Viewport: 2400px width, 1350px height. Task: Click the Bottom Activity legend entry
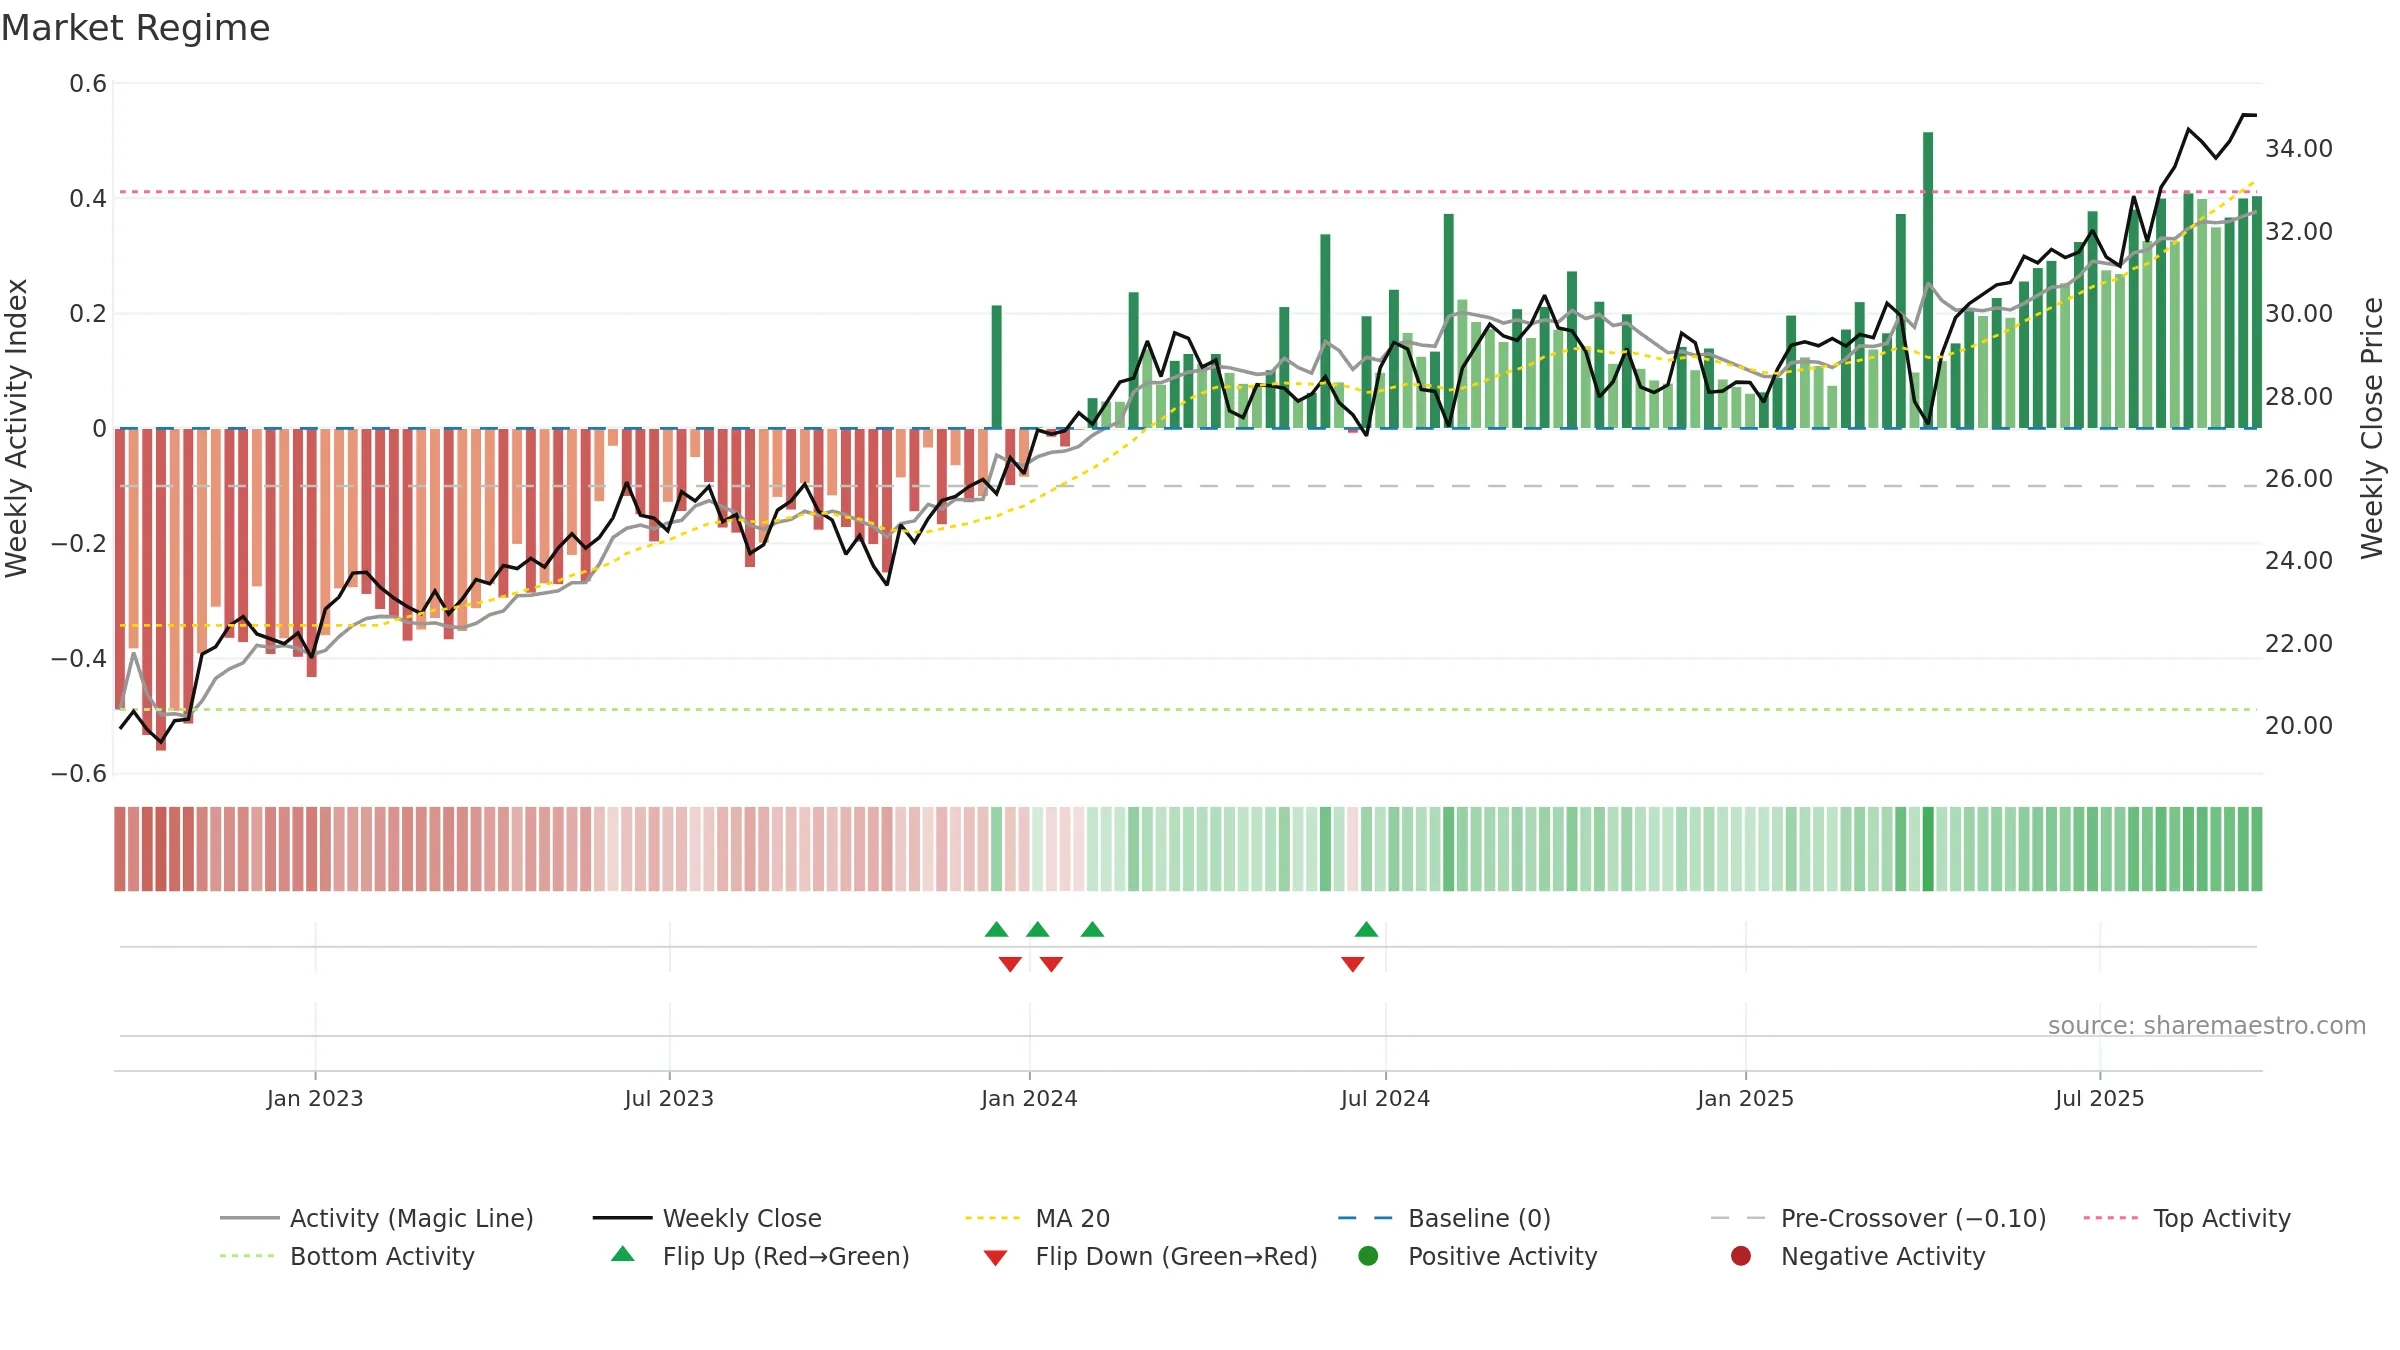click(347, 1256)
